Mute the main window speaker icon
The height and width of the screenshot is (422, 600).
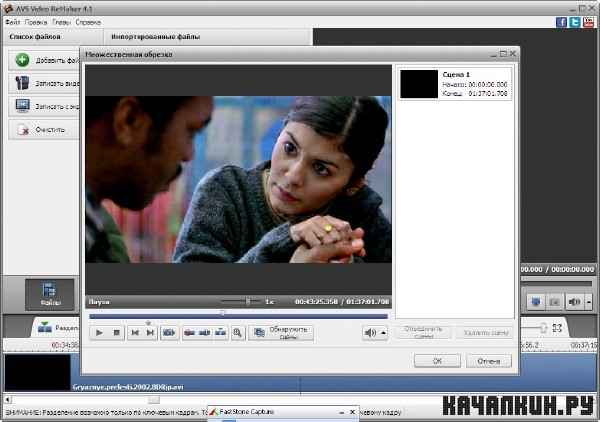click(x=574, y=302)
